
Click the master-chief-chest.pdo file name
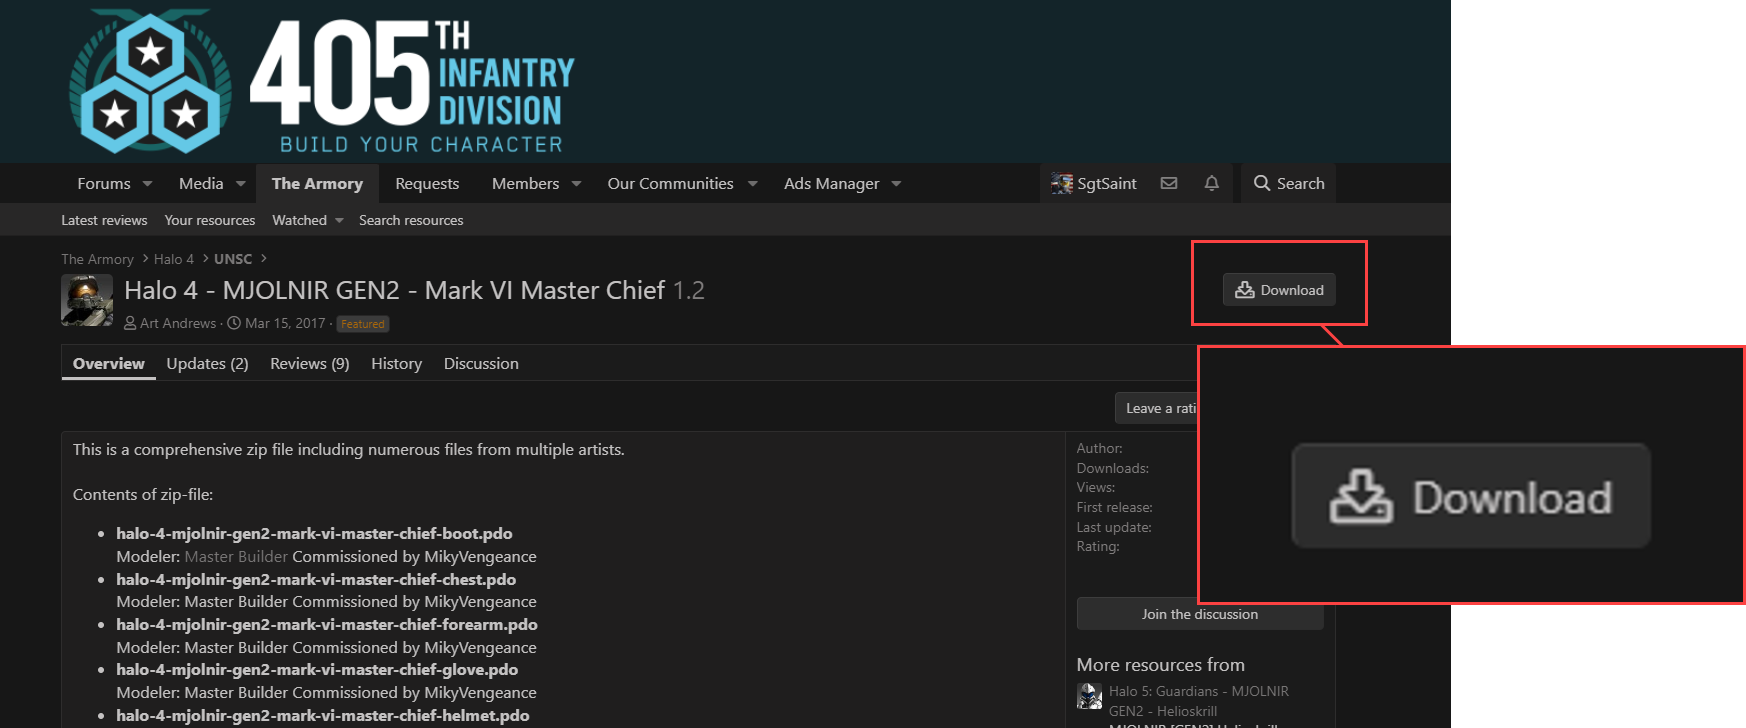(316, 579)
